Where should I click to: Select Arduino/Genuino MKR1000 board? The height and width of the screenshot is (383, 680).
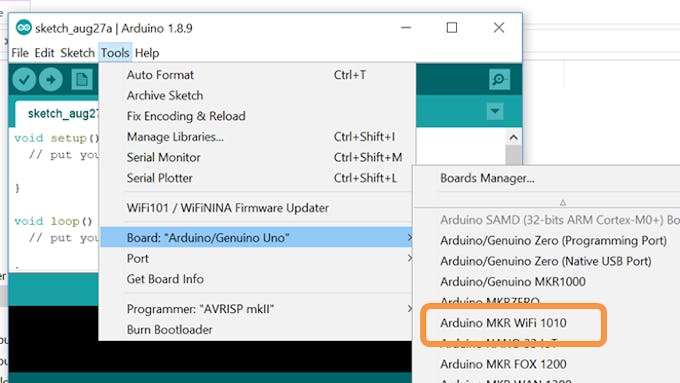(x=513, y=282)
